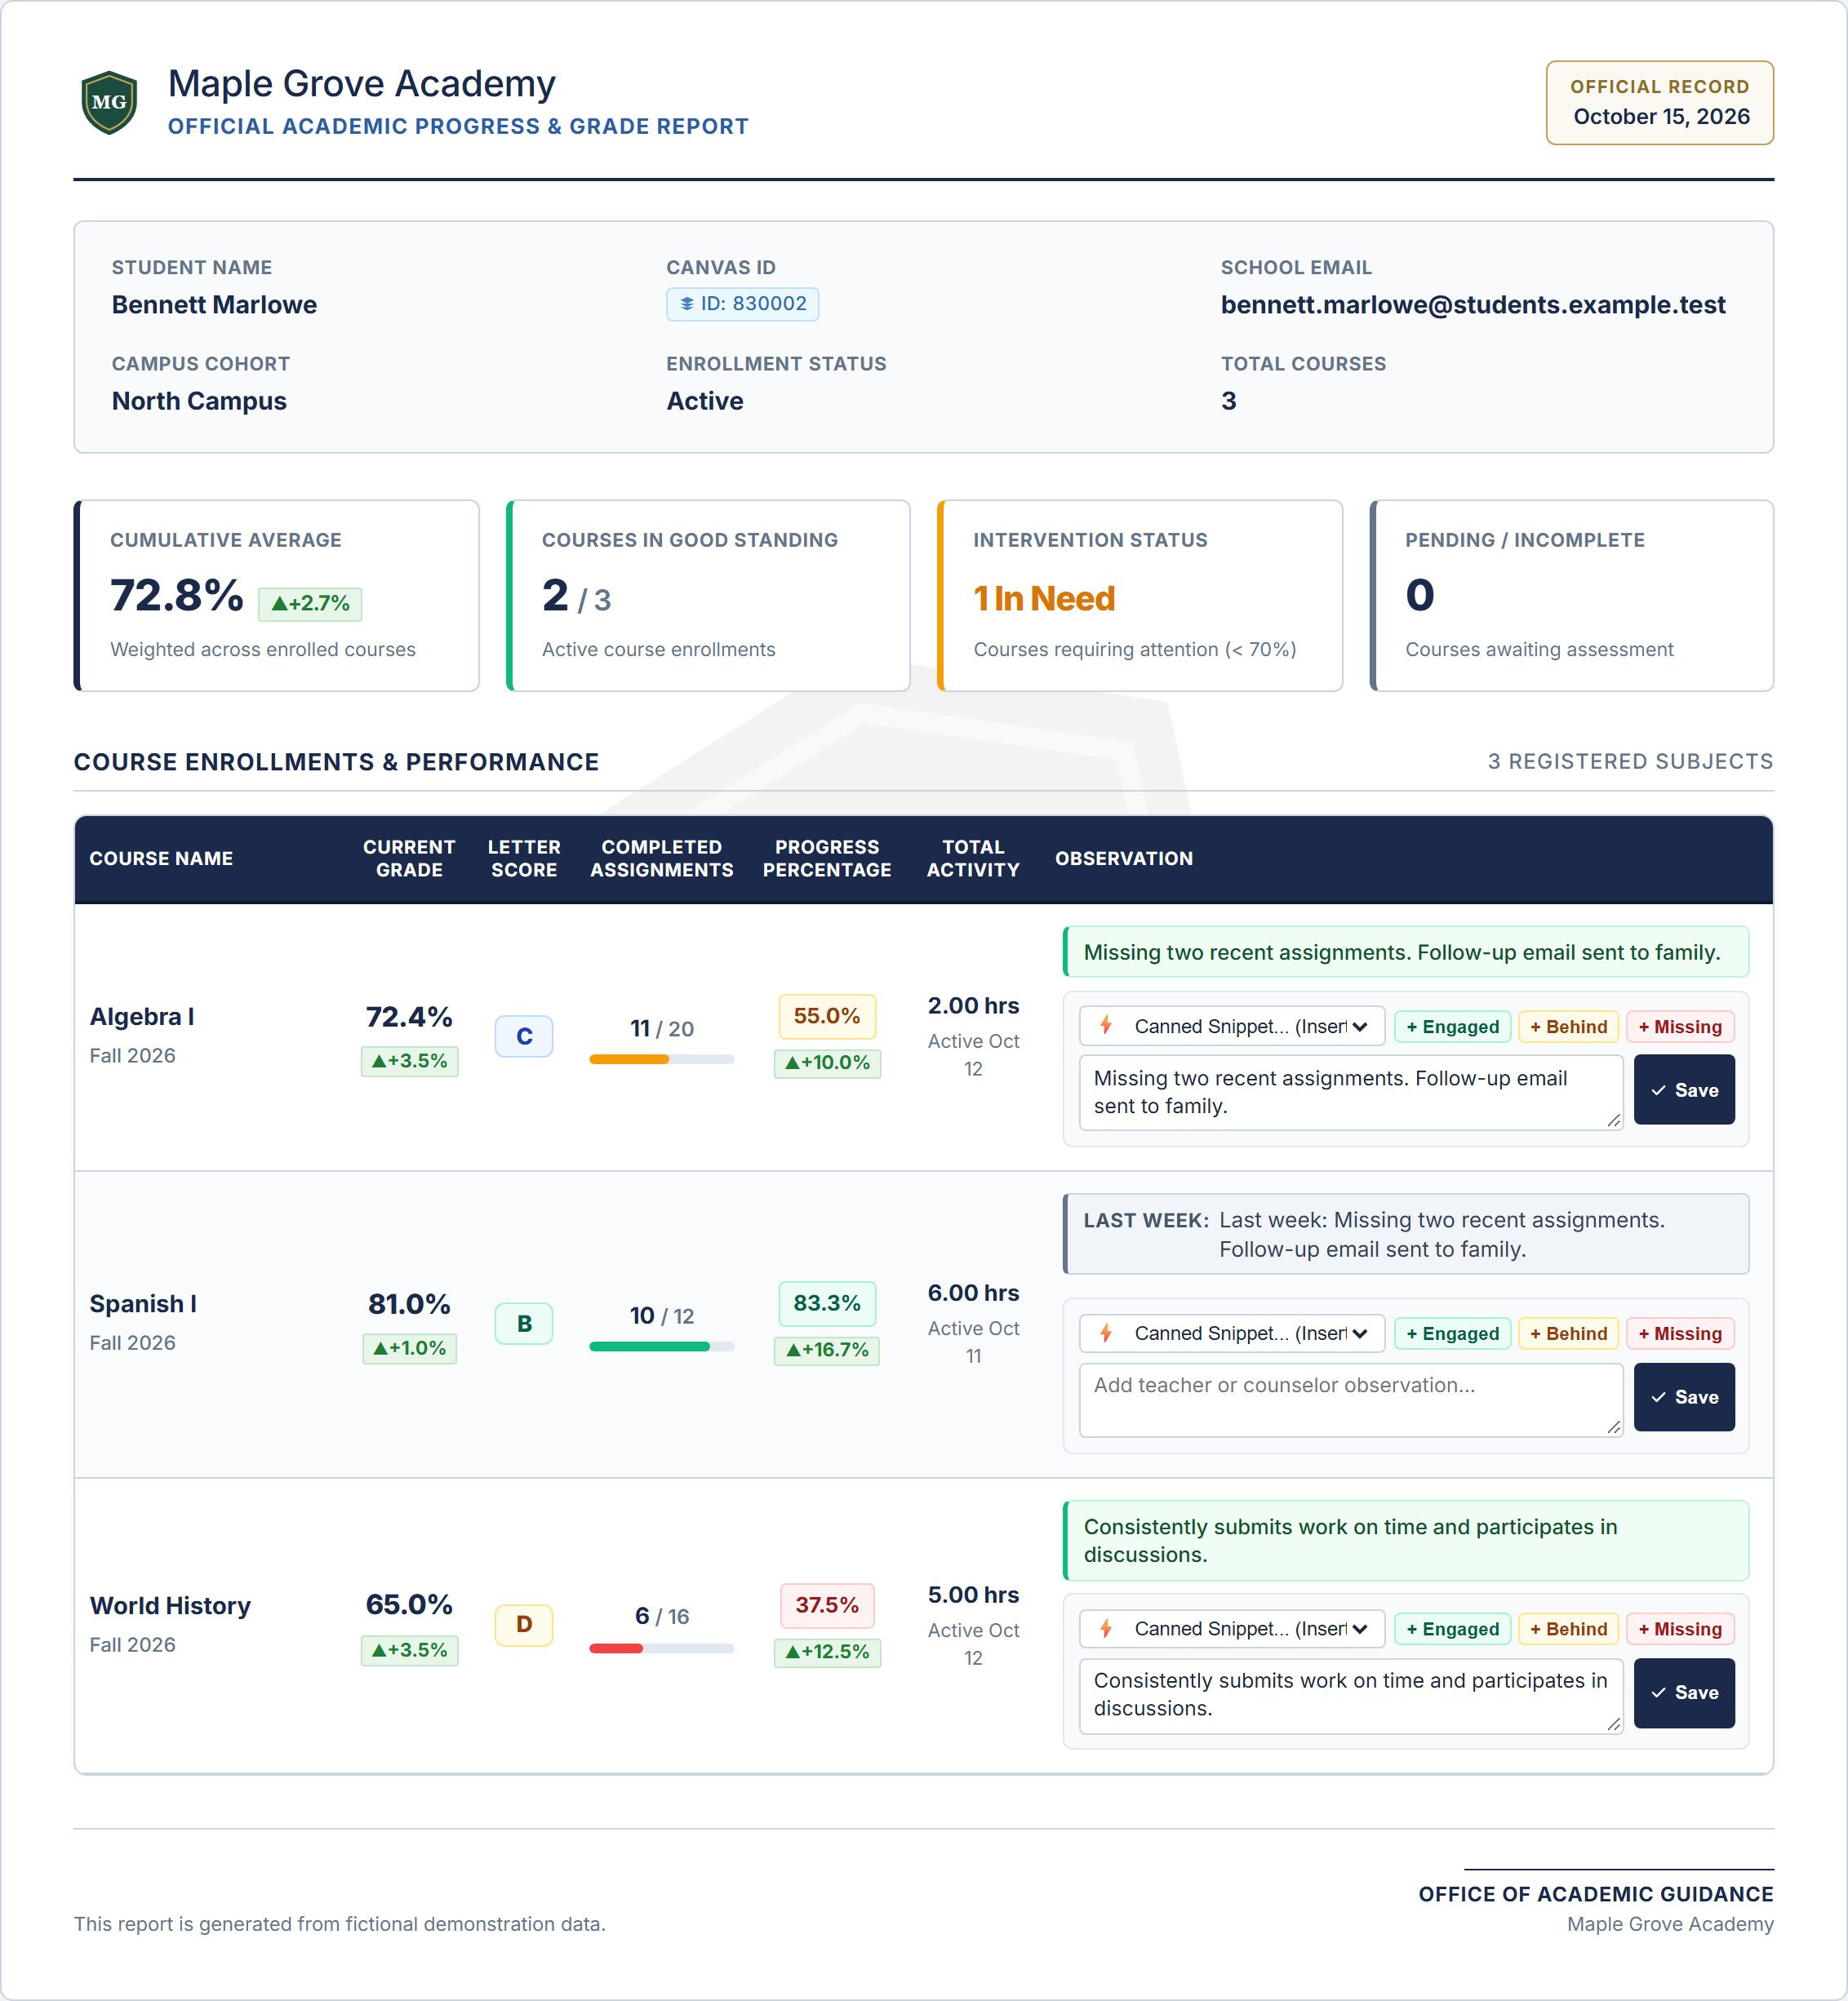Click the Observation column header
Screen dimensions: 1848x2001
[x=1124, y=858]
